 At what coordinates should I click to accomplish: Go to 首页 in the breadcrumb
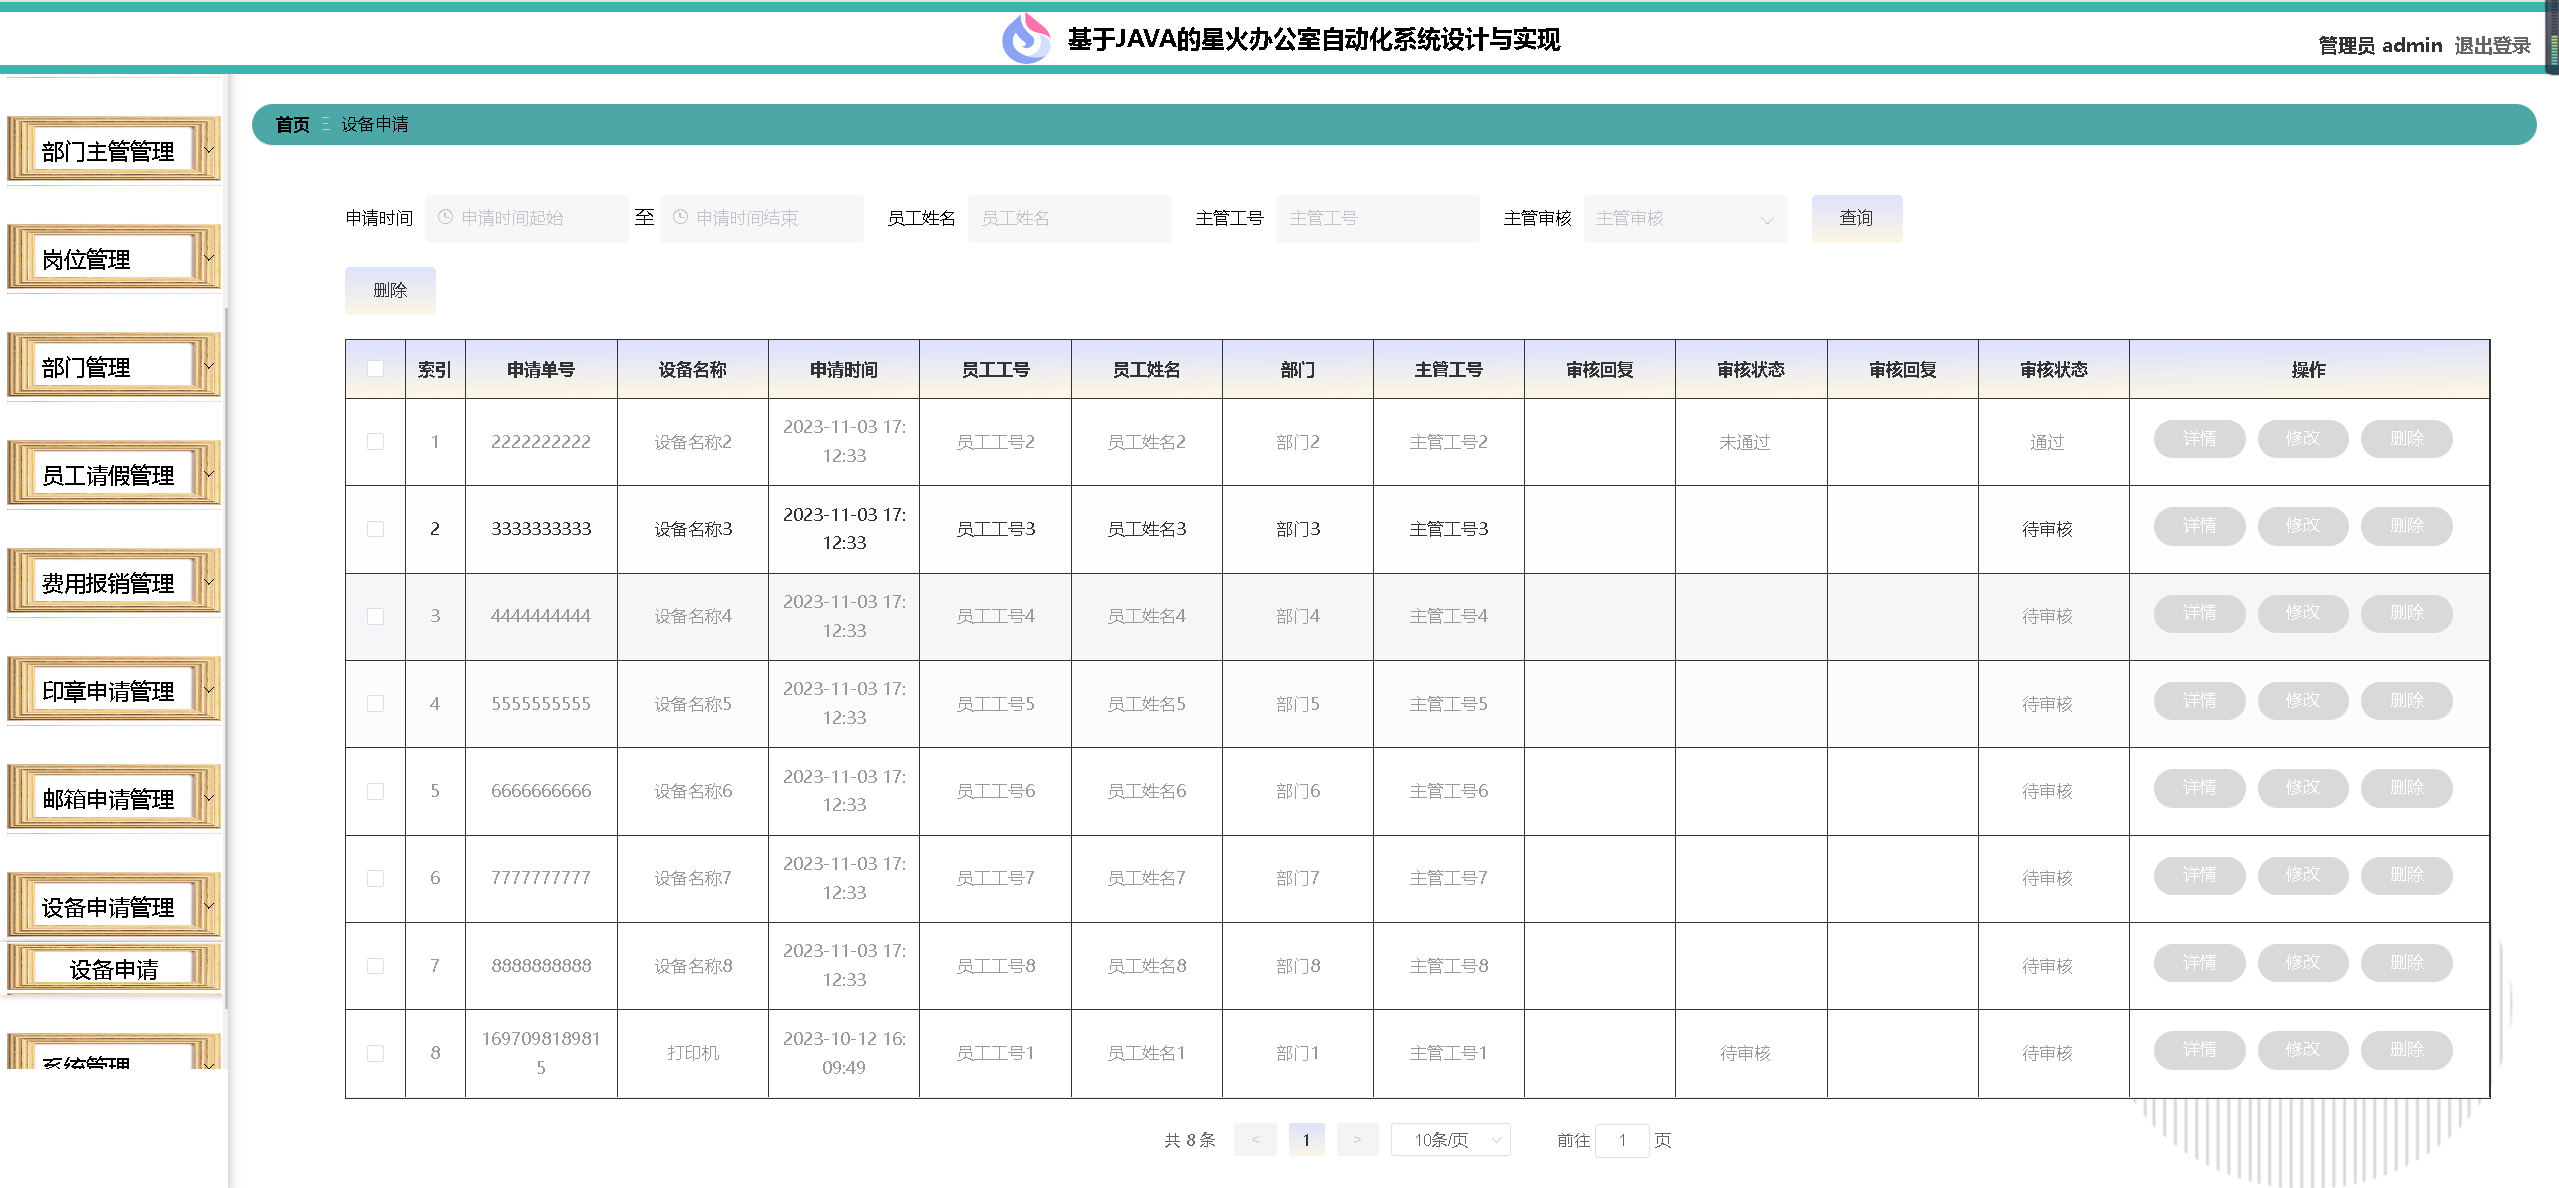tap(292, 125)
